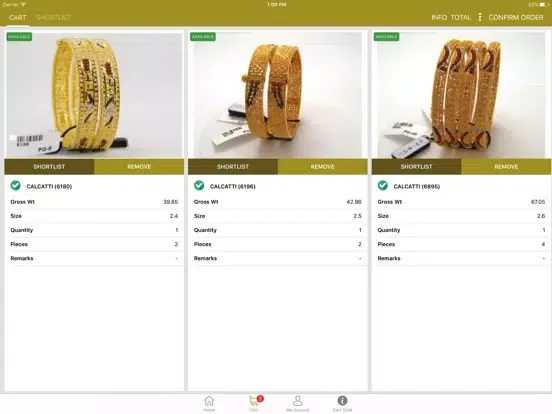Remove the CALCATTI (6895) item
Screen dimensions: 552x414
point(506,167)
